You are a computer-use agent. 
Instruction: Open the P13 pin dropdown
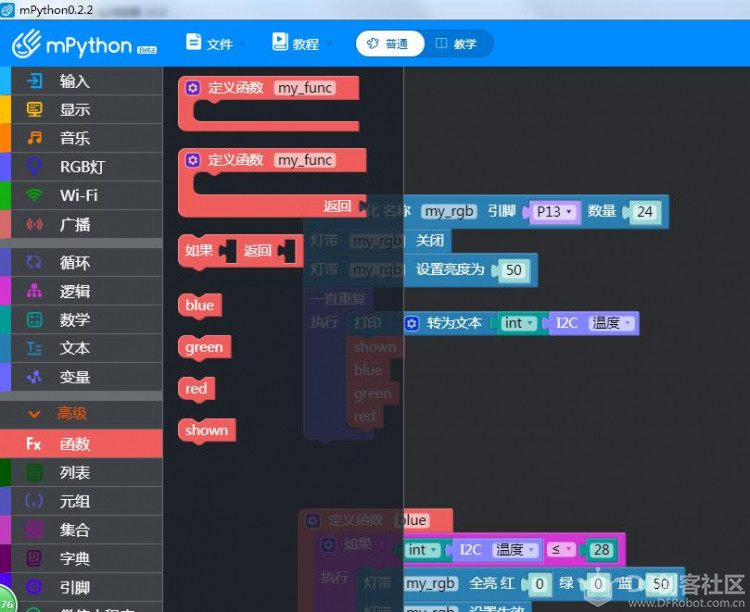tap(554, 211)
